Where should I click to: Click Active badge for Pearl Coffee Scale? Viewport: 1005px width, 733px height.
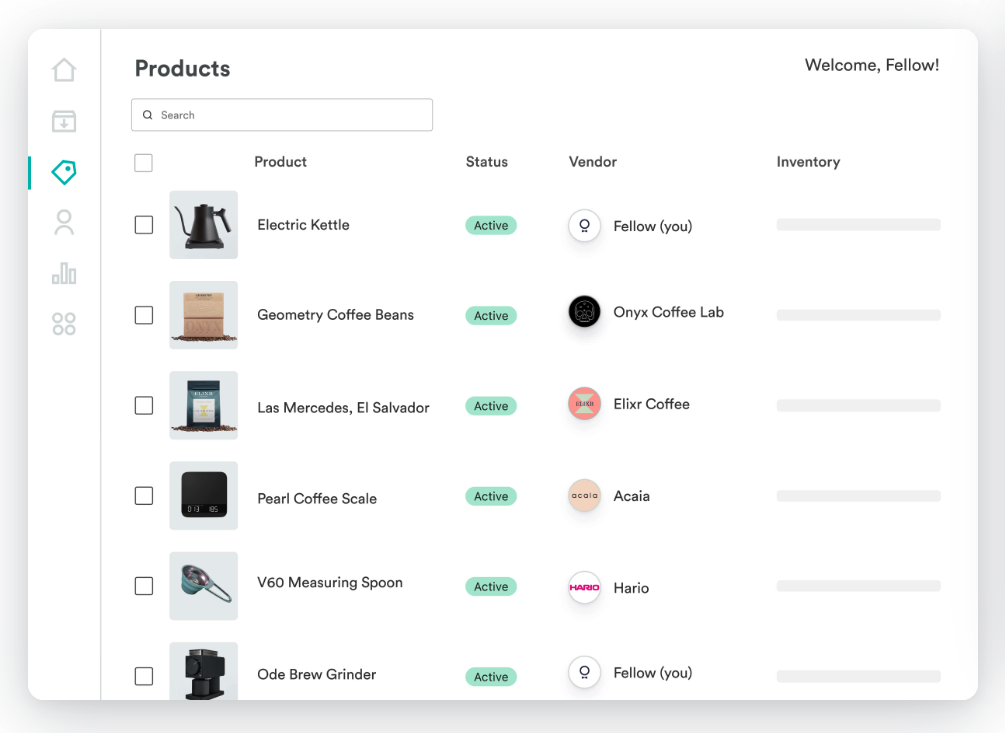(491, 497)
